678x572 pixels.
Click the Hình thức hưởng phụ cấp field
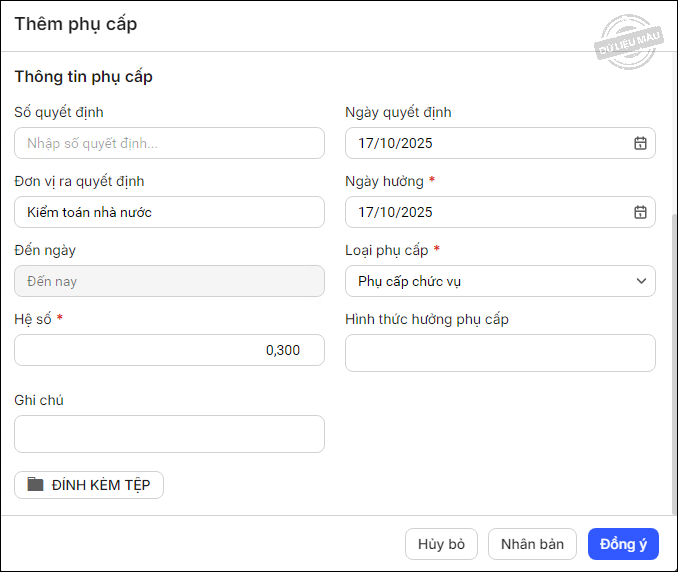pos(500,353)
